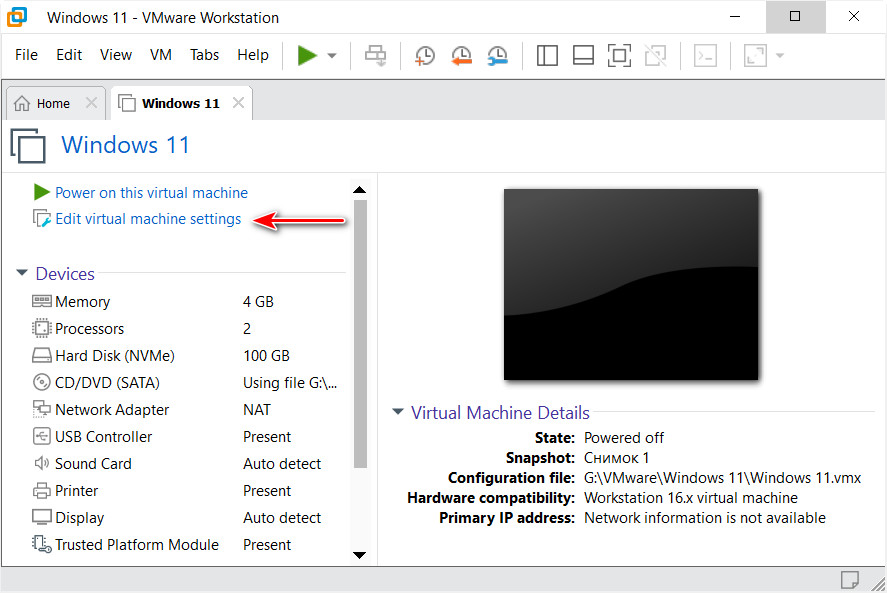
Task: Select the USB Controller device
Action: 188,437
